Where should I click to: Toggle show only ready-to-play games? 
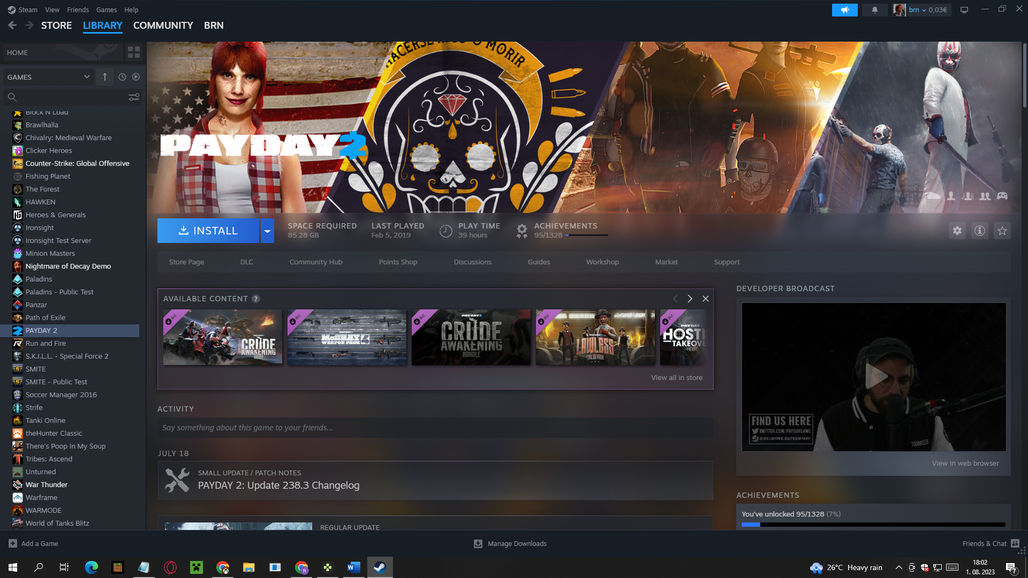coord(136,77)
